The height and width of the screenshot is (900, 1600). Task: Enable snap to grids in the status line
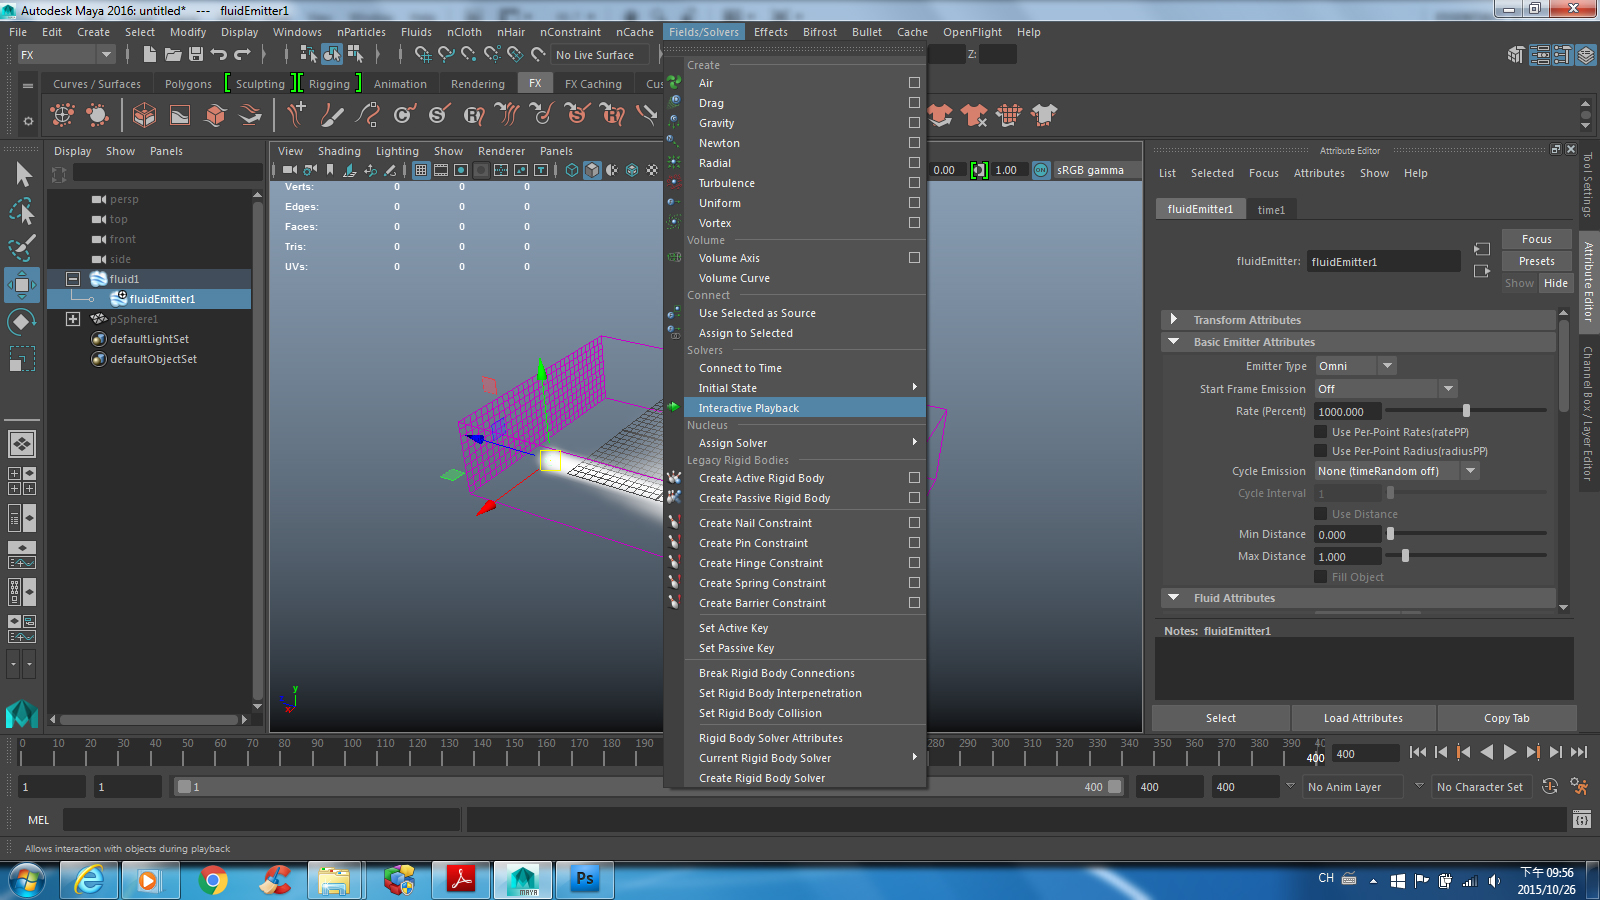coord(424,55)
